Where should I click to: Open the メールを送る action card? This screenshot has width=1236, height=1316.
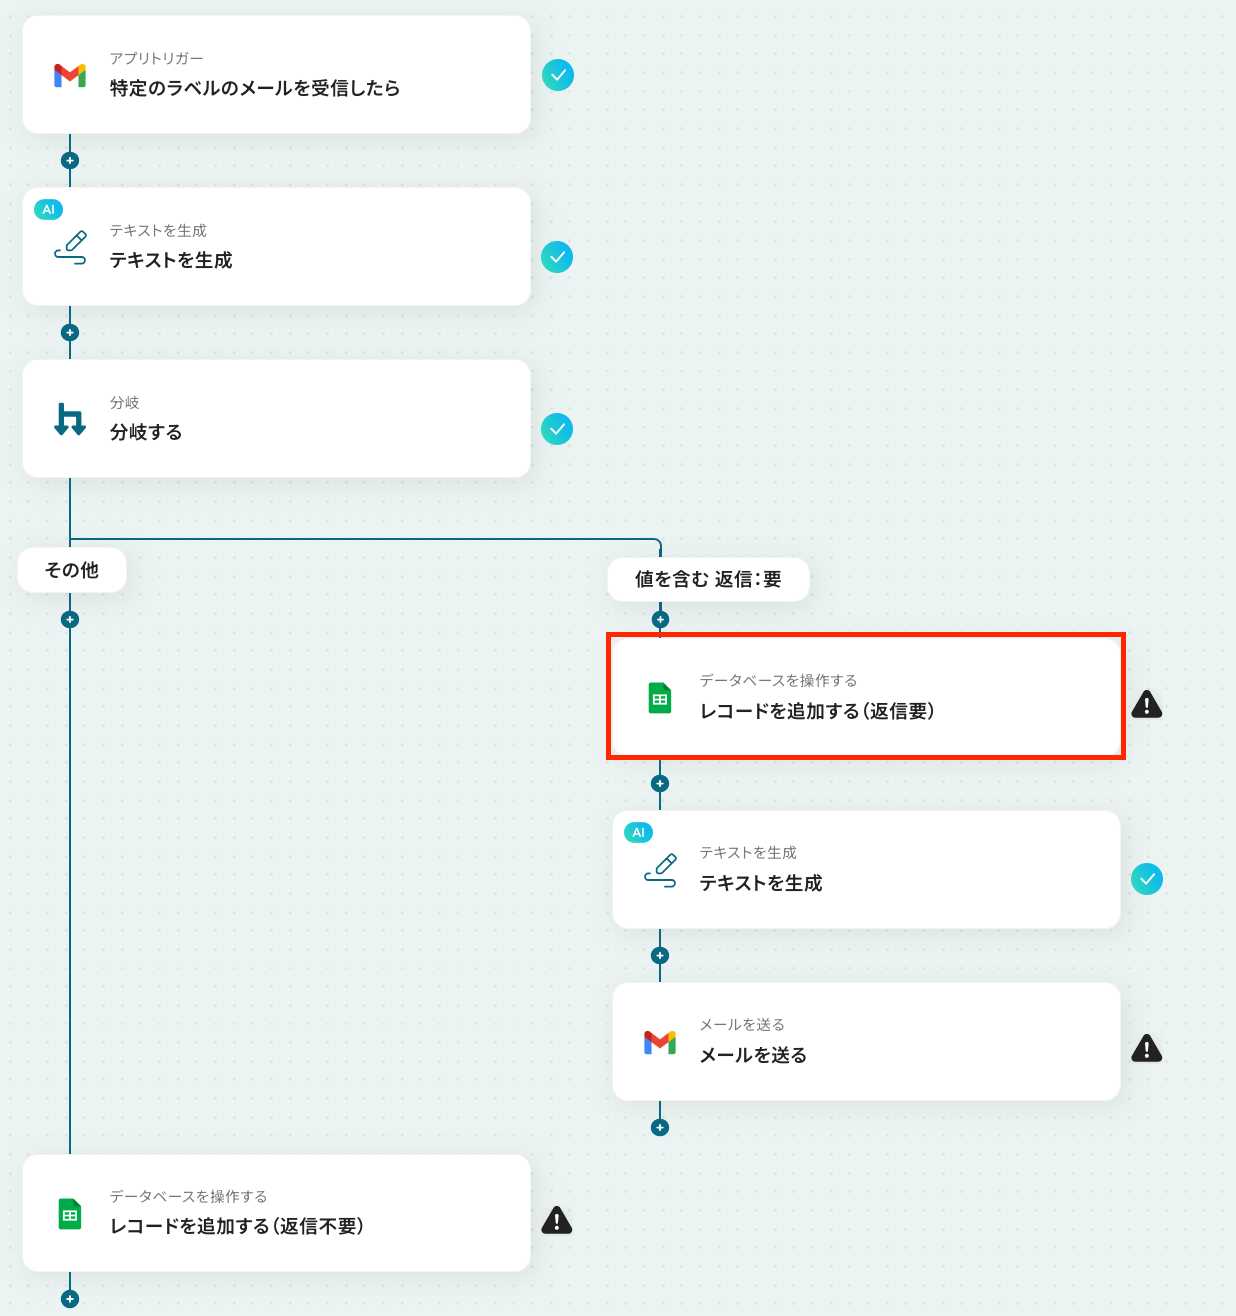[x=866, y=1042]
